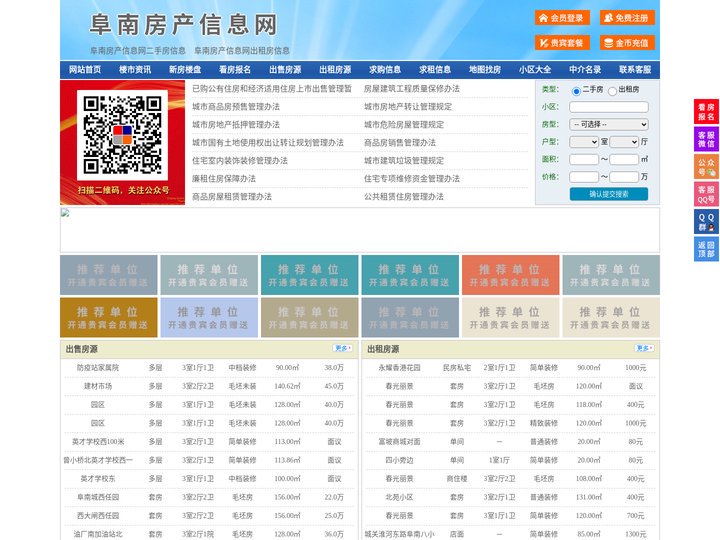The image size is (720, 540).
Task: Open 出售房源 navigation item
Action: tap(285, 70)
